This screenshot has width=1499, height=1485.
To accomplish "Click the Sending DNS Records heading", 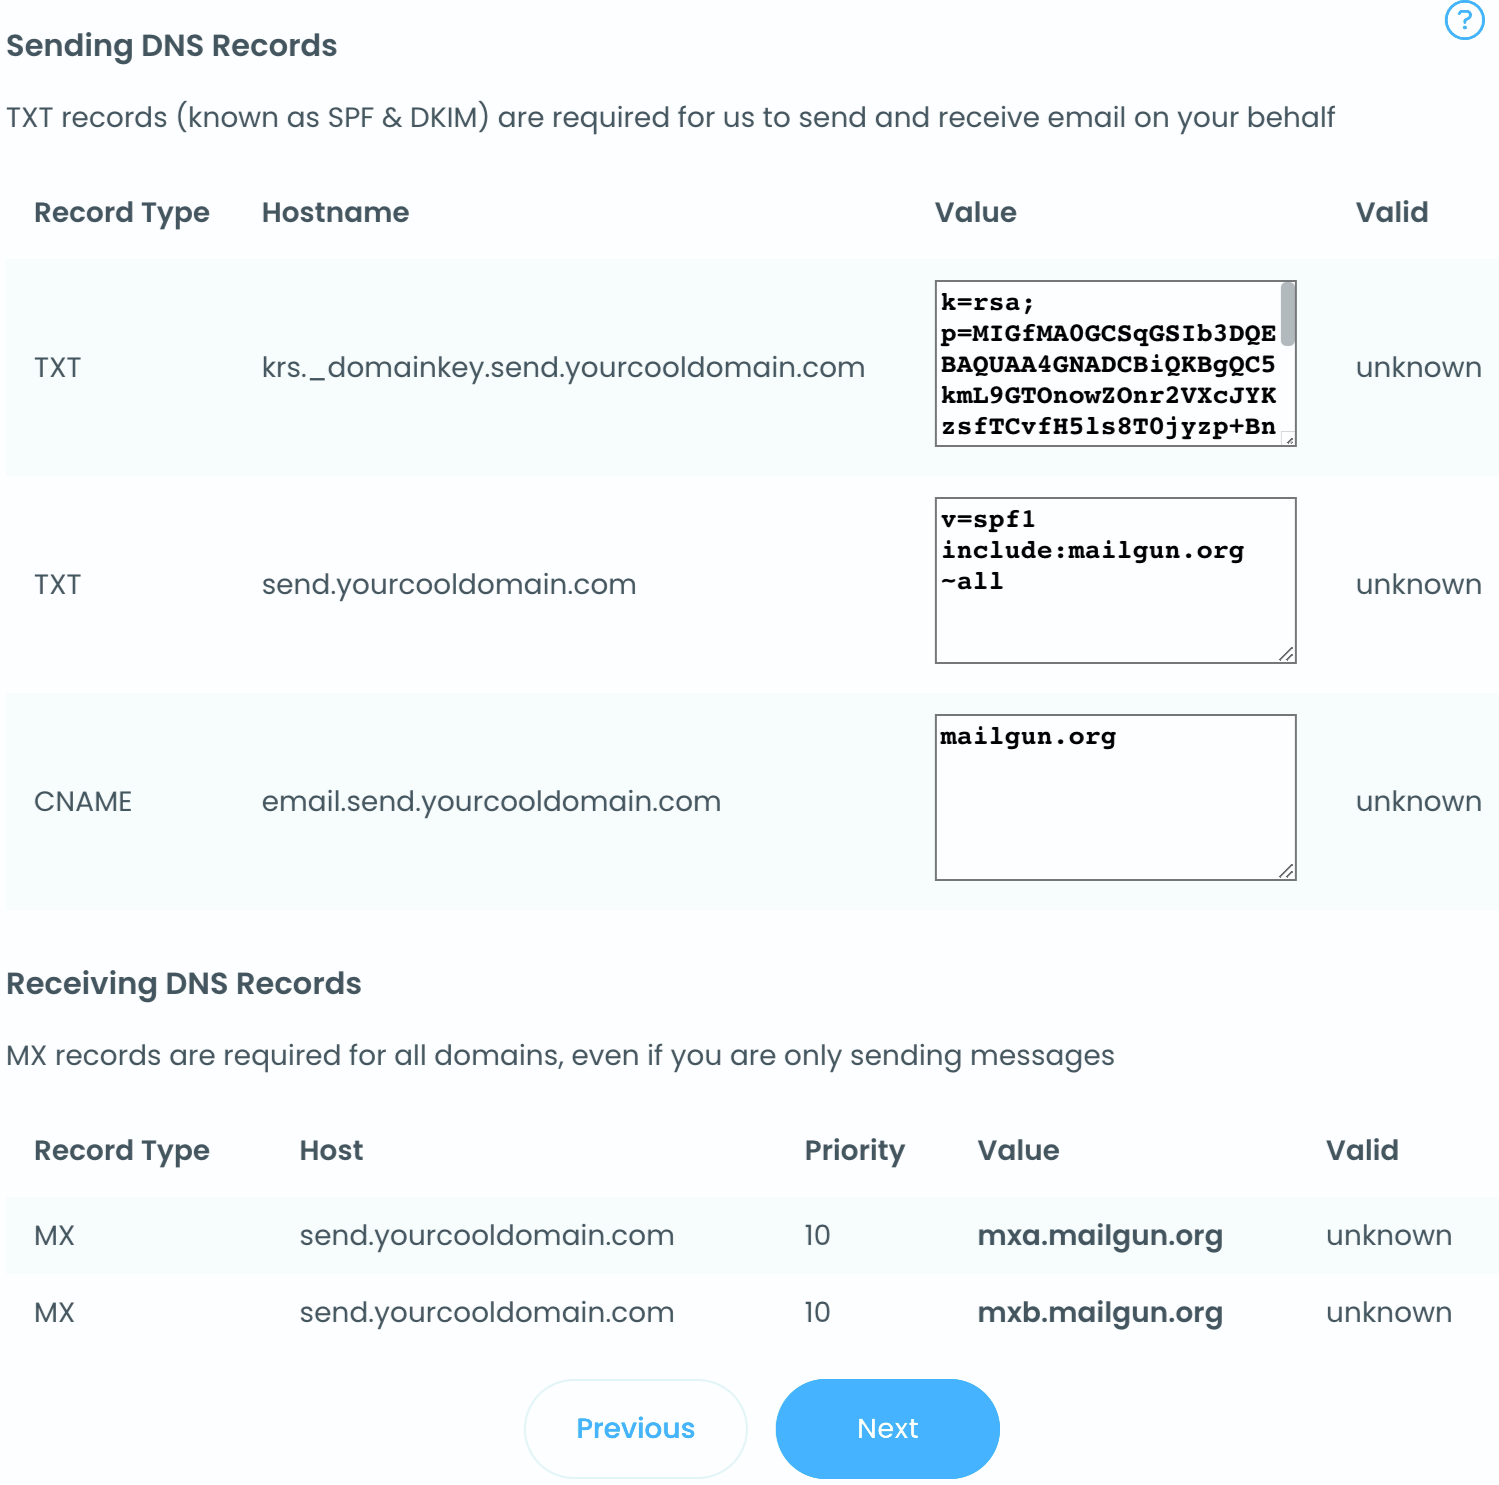I will tap(172, 45).
